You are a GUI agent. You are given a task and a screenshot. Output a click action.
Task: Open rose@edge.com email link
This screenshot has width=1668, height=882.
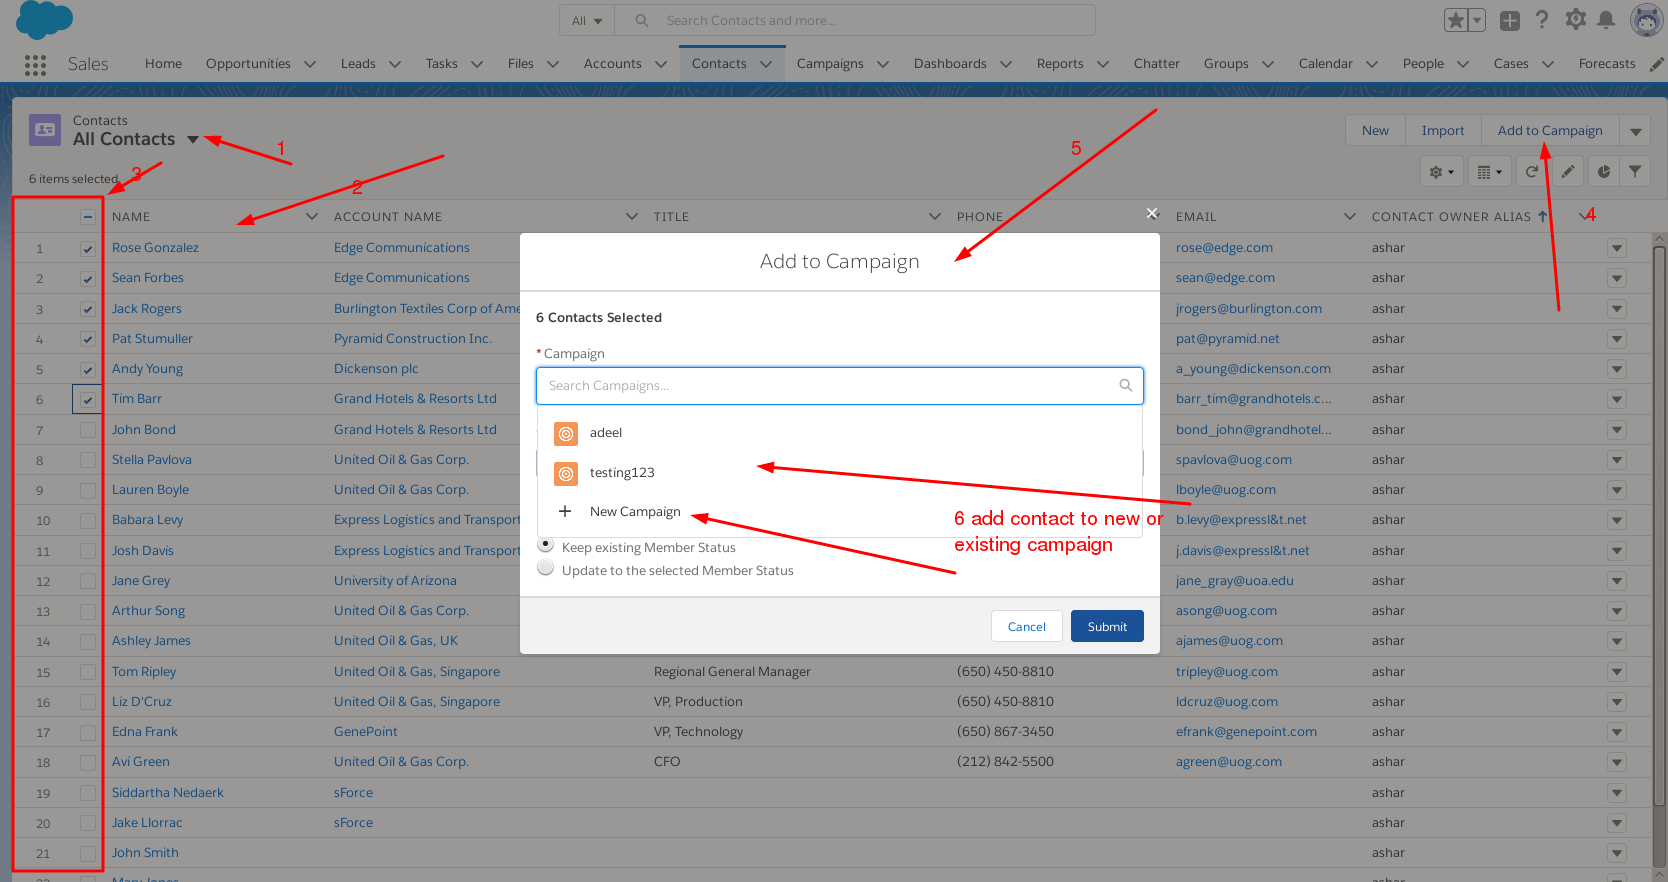click(1224, 248)
